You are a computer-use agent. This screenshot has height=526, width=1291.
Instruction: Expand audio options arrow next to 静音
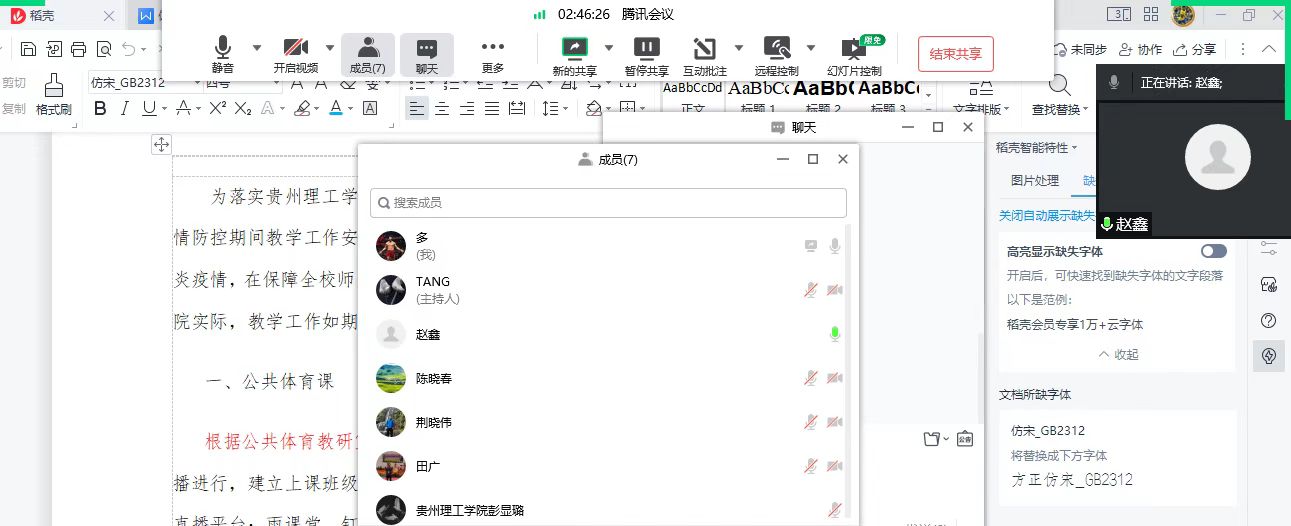[x=256, y=47]
